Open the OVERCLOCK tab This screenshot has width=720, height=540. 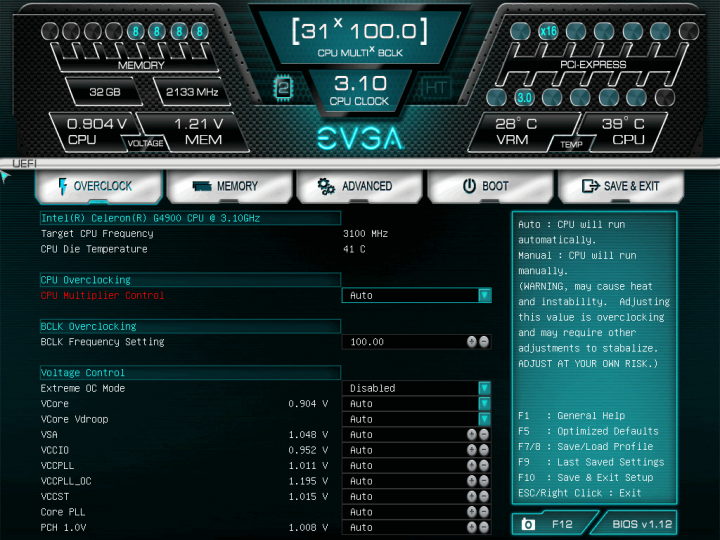99,186
